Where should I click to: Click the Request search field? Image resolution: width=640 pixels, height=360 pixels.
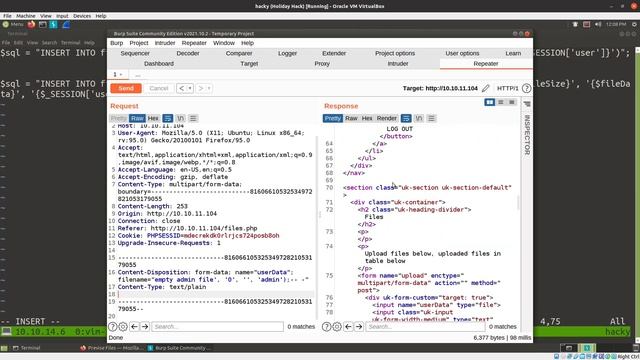(218, 327)
